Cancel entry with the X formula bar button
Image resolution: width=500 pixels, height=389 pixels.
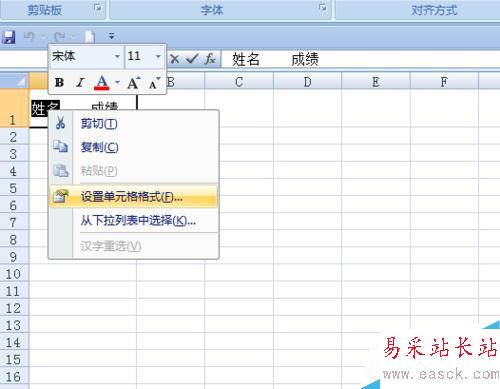tap(175, 59)
